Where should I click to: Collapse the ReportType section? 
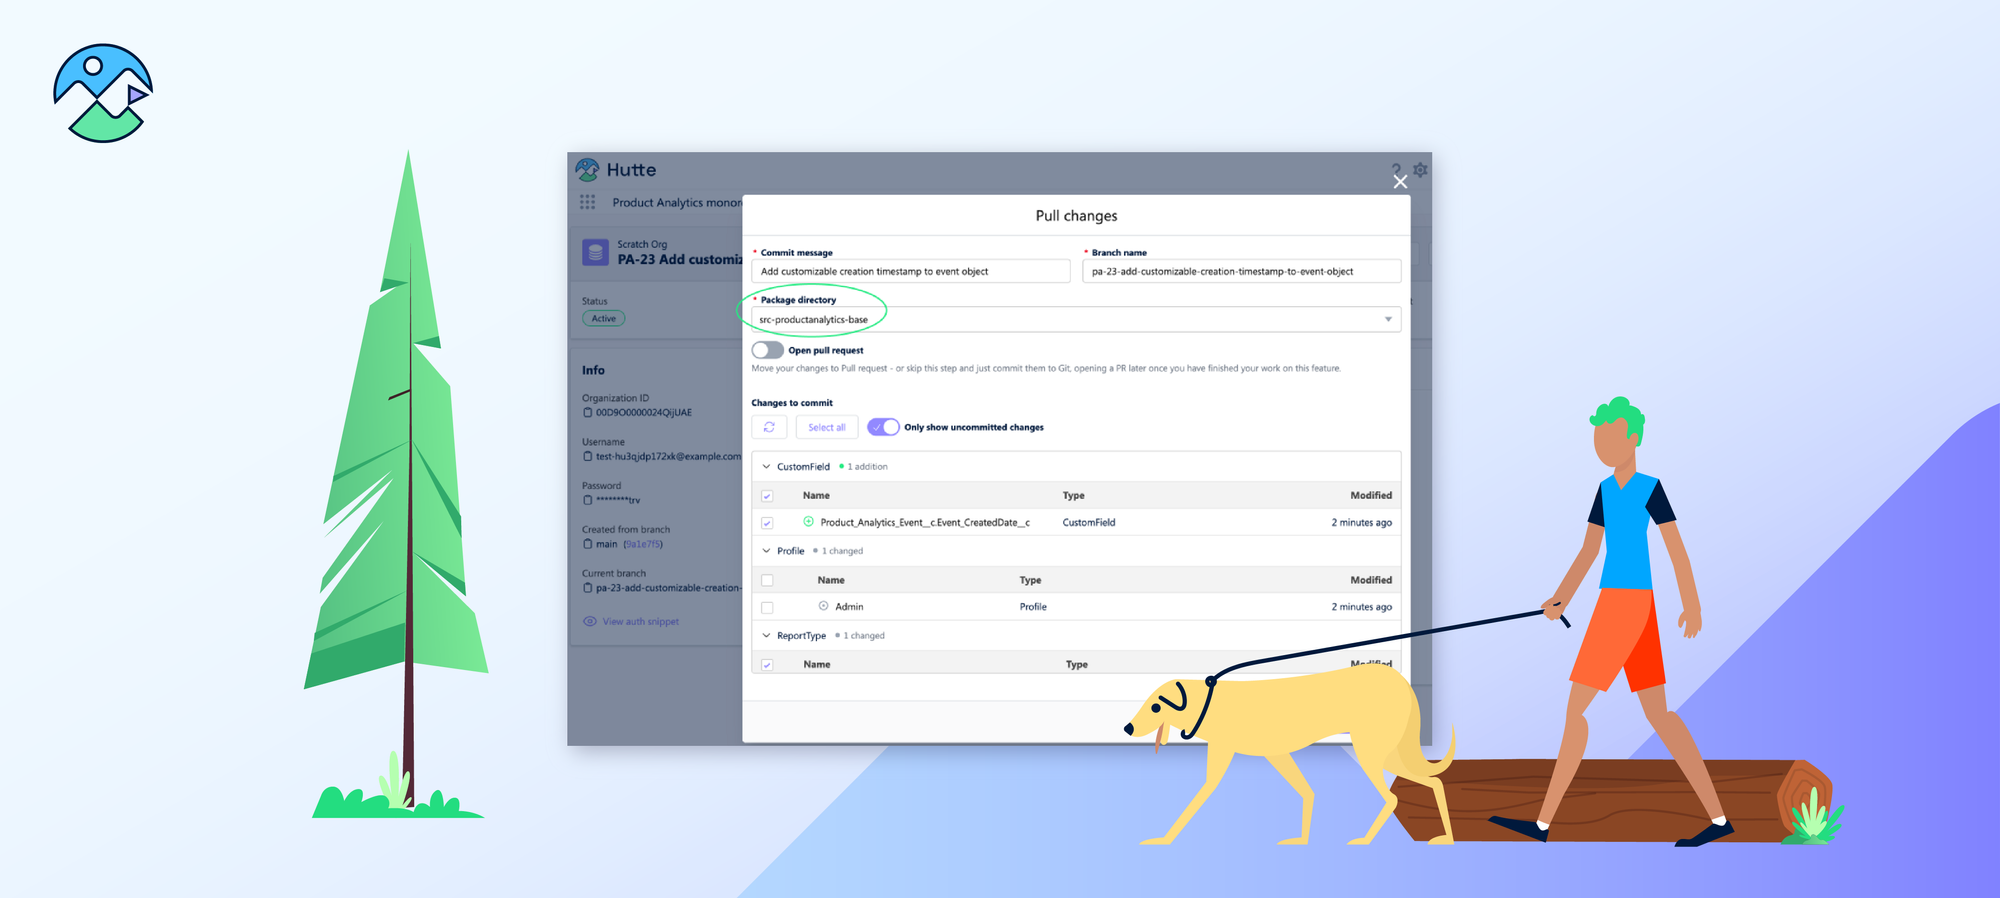point(766,635)
